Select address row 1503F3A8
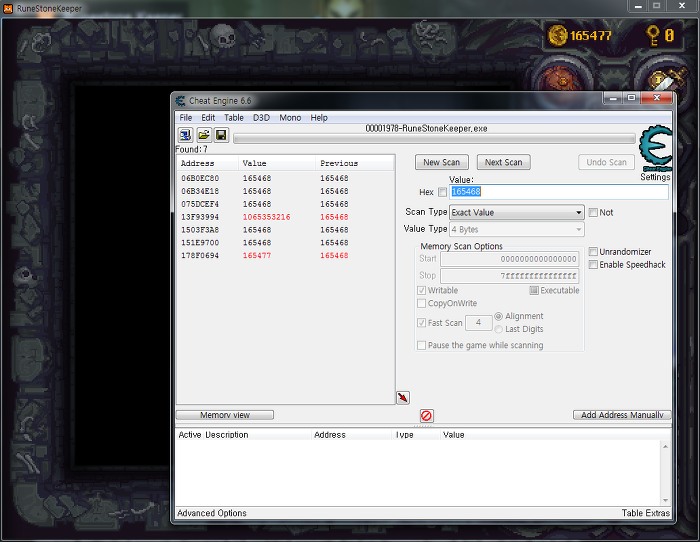 pyautogui.click(x=286, y=230)
